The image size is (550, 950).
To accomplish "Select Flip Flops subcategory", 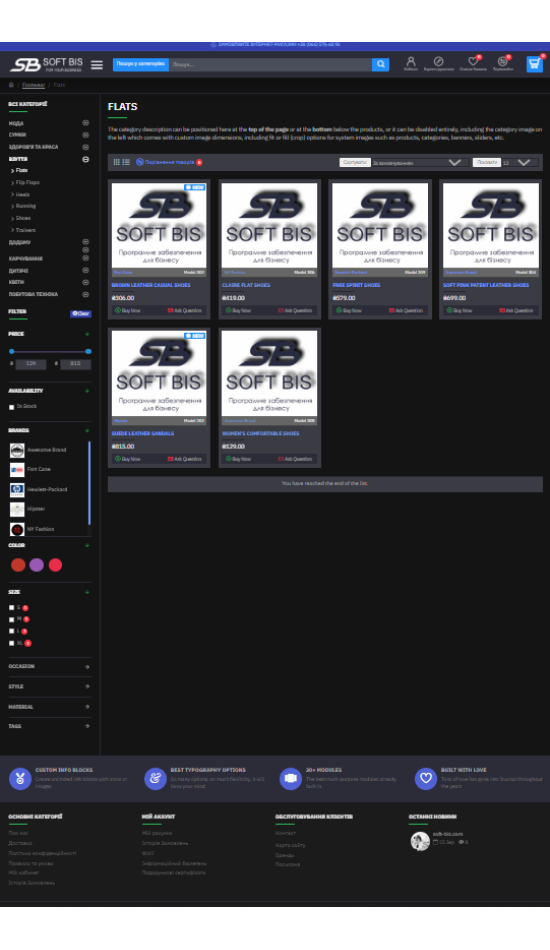I will pyautogui.click(x=27, y=182).
